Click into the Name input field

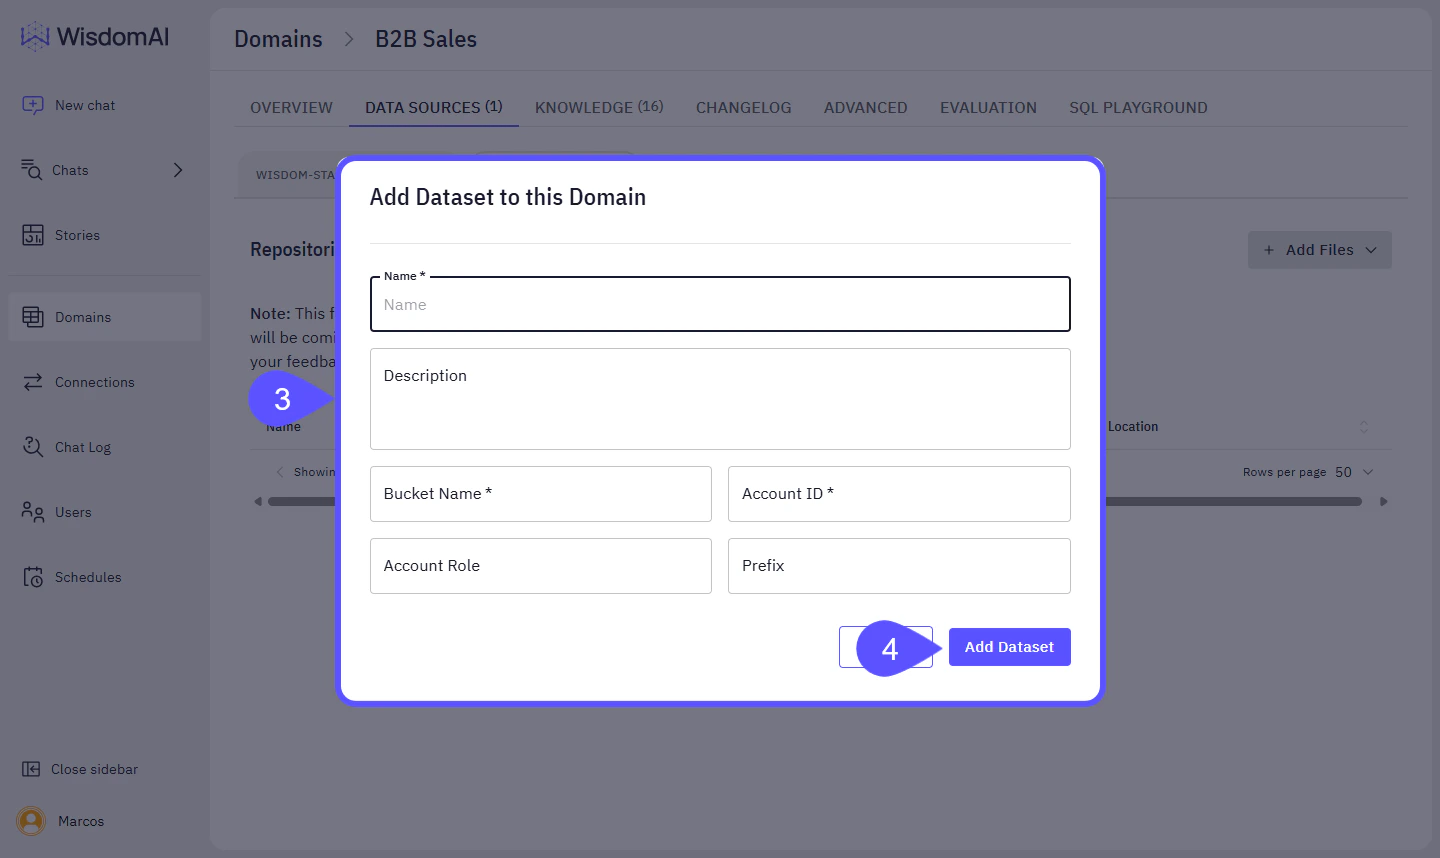pyautogui.click(x=719, y=303)
